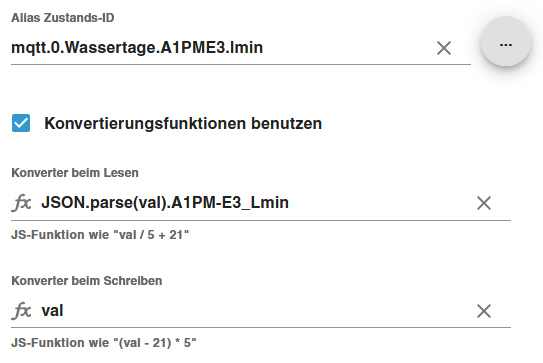The height and width of the screenshot is (363, 543).
Task: Click the val text in write converter
Action: (52, 311)
